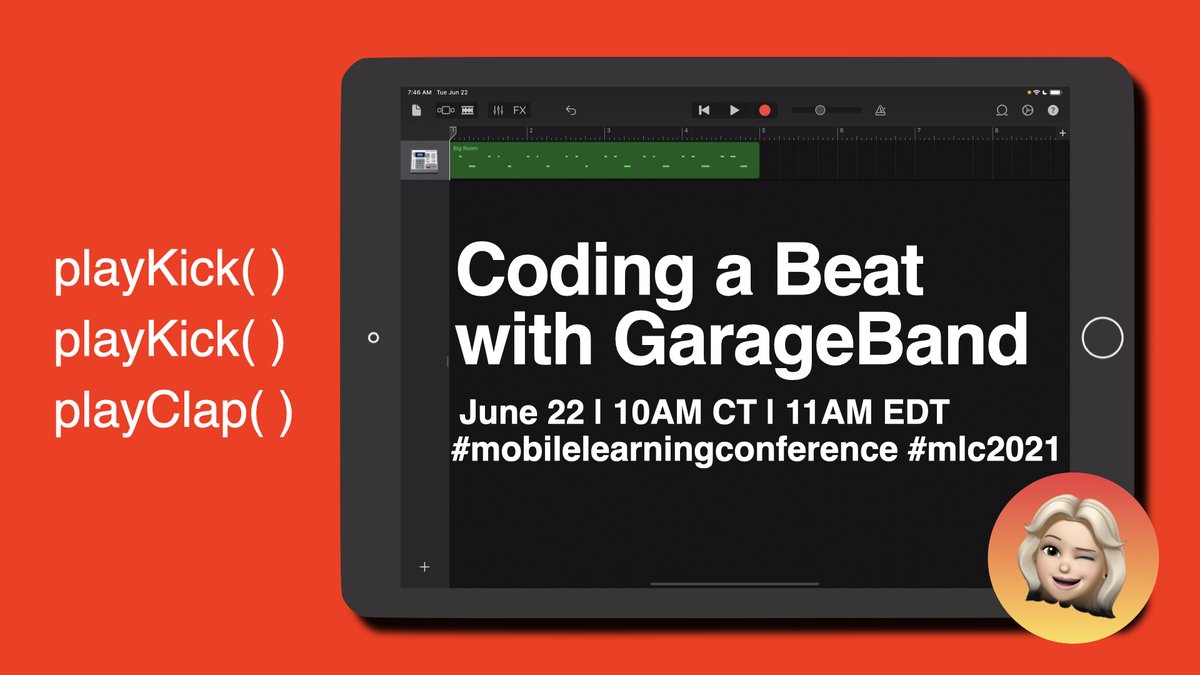Click the Wi-Fi status icon
Viewport: 1200px width, 675px height.
[x=1037, y=92]
